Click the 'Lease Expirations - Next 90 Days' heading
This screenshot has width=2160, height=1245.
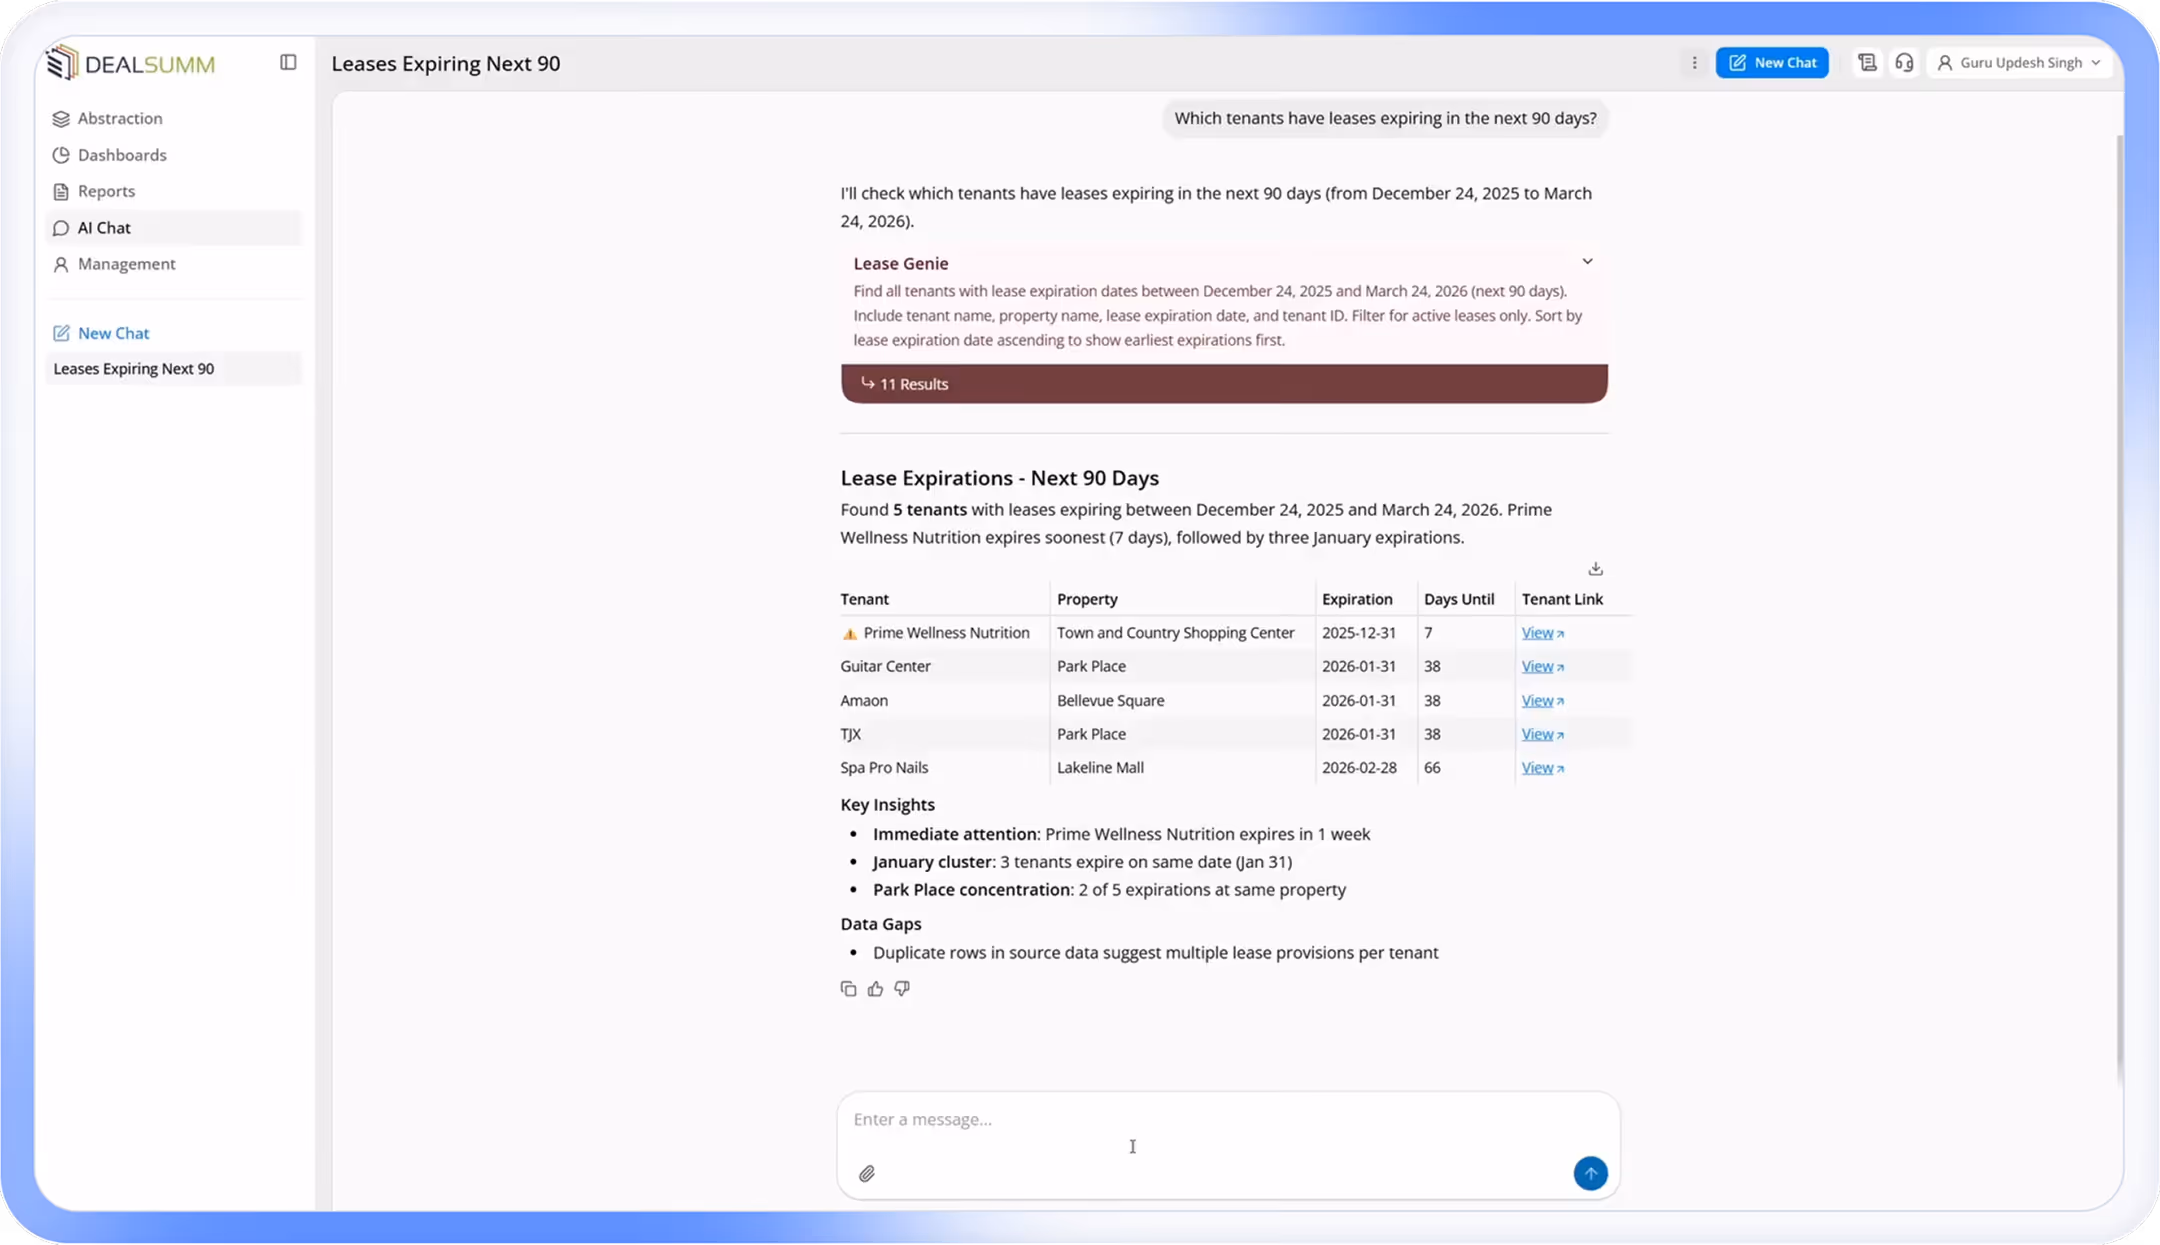(x=999, y=478)
